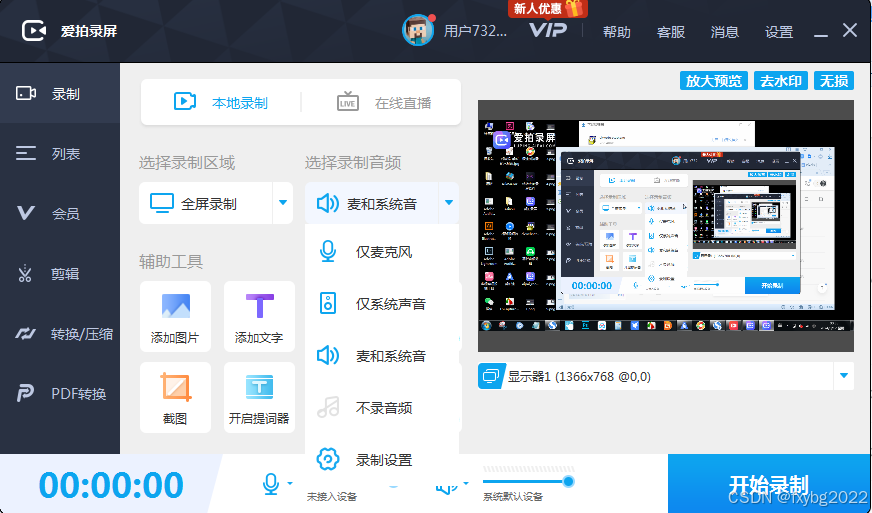Expand the microphone device arrow
Viewport: 872px width, 513px height.
(x=290, y=484)
